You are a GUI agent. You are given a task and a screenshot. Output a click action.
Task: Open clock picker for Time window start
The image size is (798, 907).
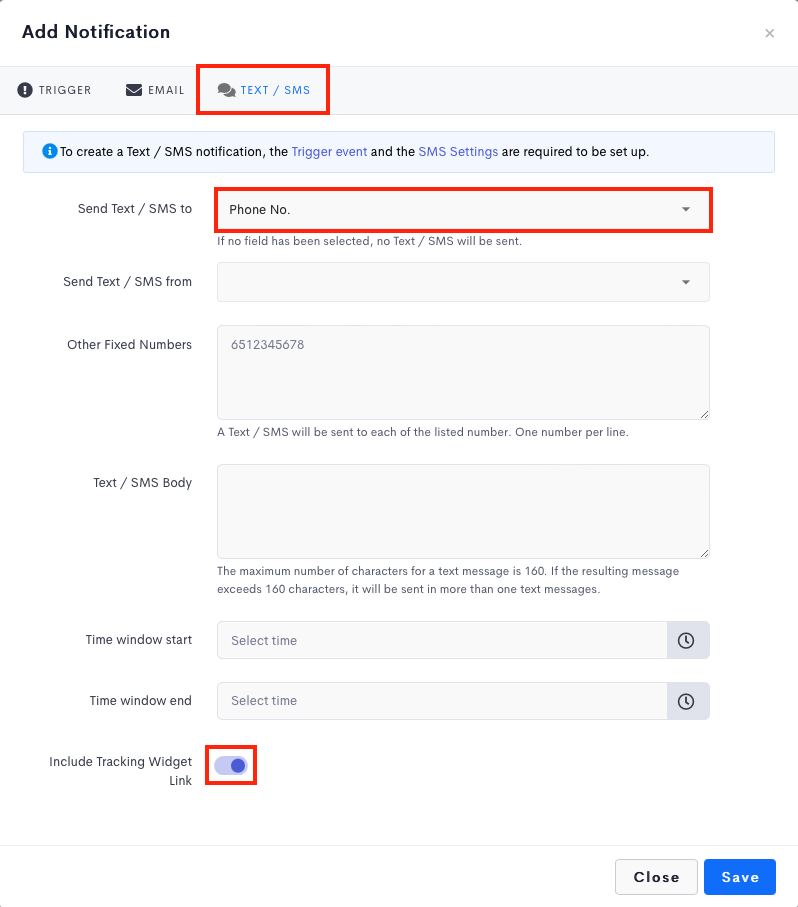point(686,640)
